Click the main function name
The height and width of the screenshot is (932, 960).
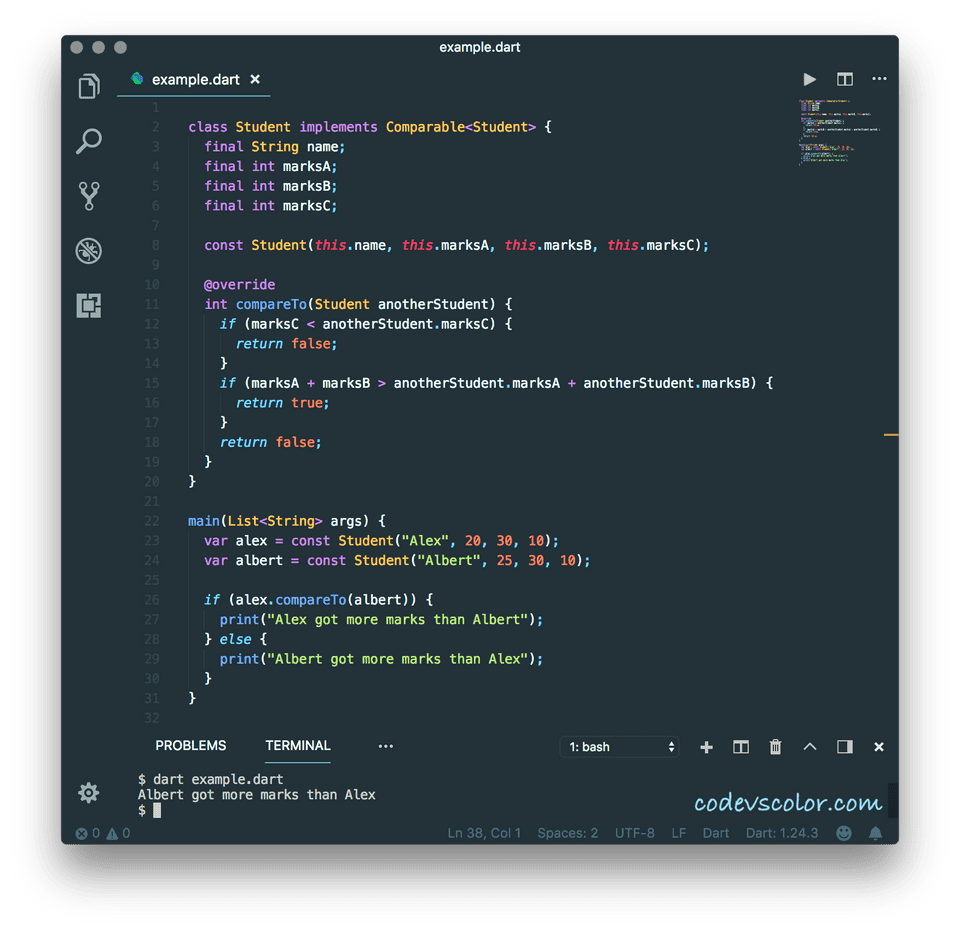click(x=203, y=520)
